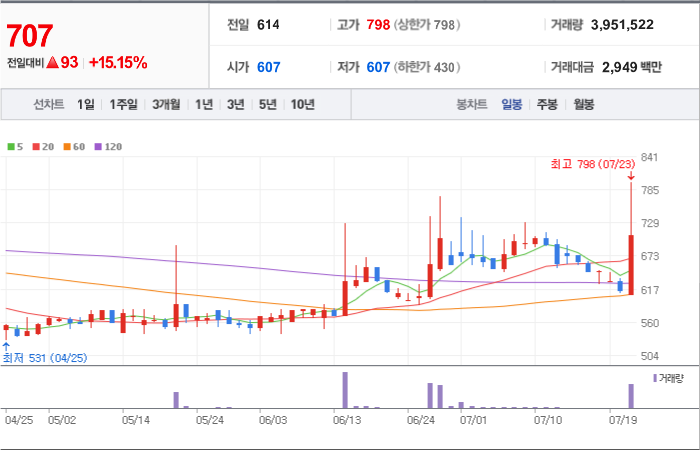
Task: Click the 04/25 date axis label
Action: coord(19,420)
